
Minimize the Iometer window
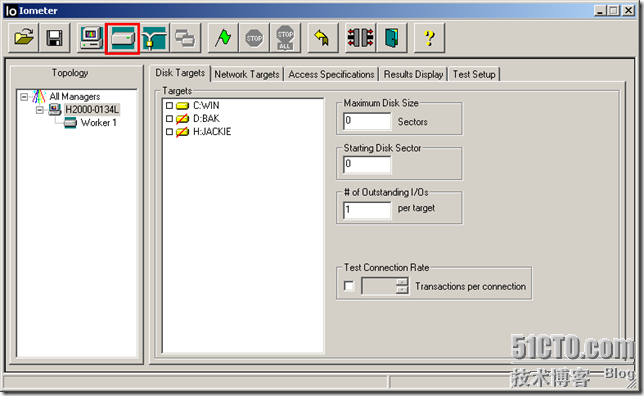tap(600, 11)
